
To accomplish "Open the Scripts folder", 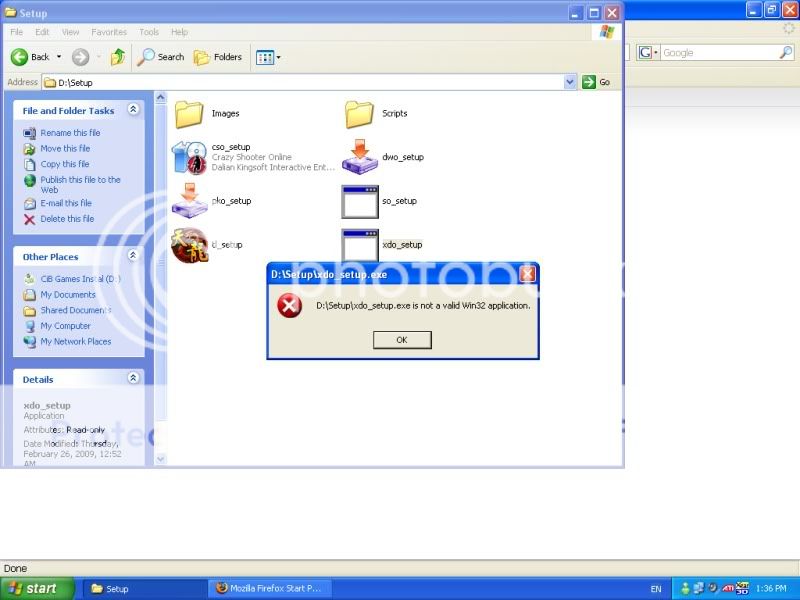I will (x=359, y=114).
